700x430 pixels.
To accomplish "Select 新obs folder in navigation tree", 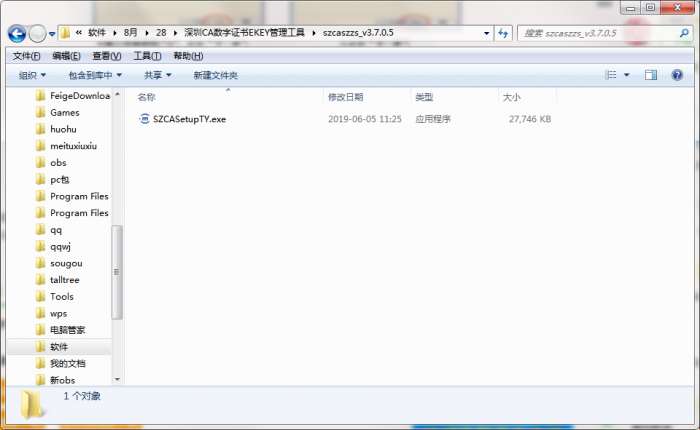I will [62, 380].
